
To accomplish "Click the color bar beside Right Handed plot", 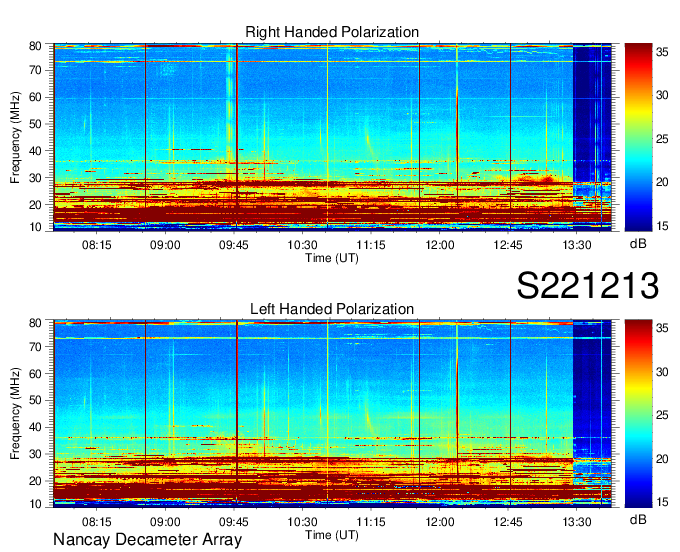I will (x=638, y=137).
